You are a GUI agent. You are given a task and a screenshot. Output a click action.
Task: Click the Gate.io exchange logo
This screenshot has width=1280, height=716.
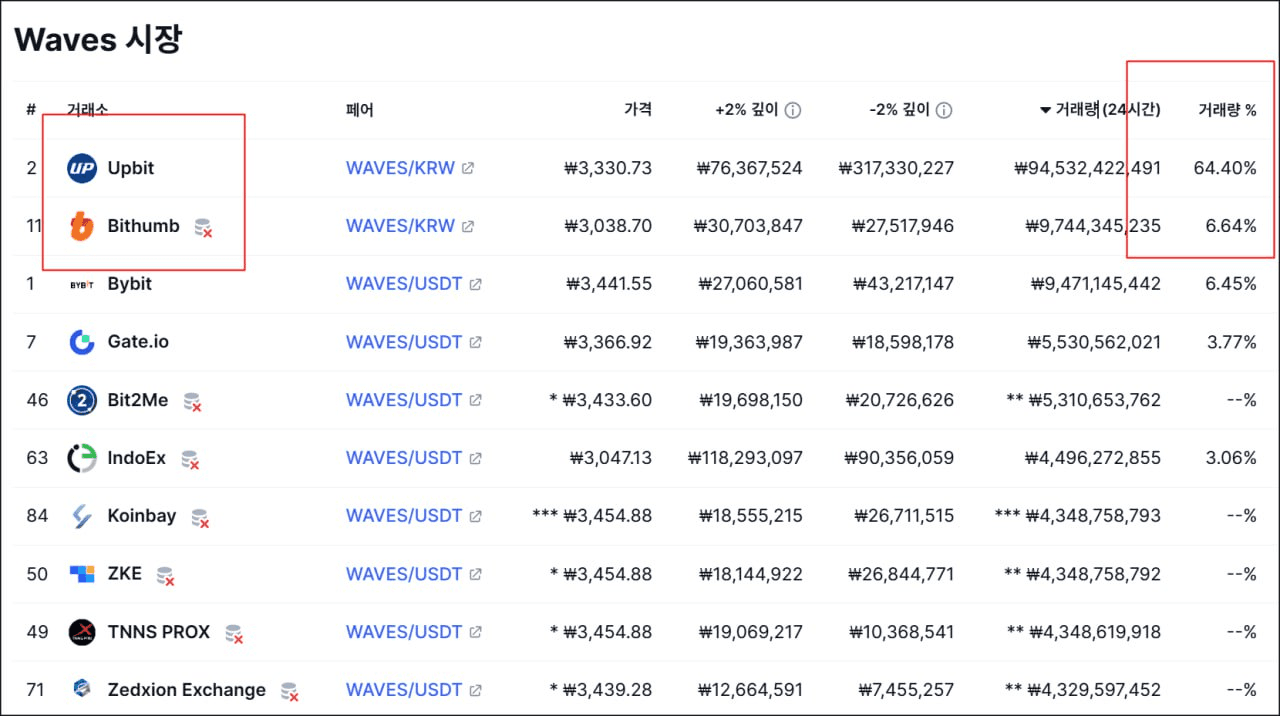tap(82, 342)
